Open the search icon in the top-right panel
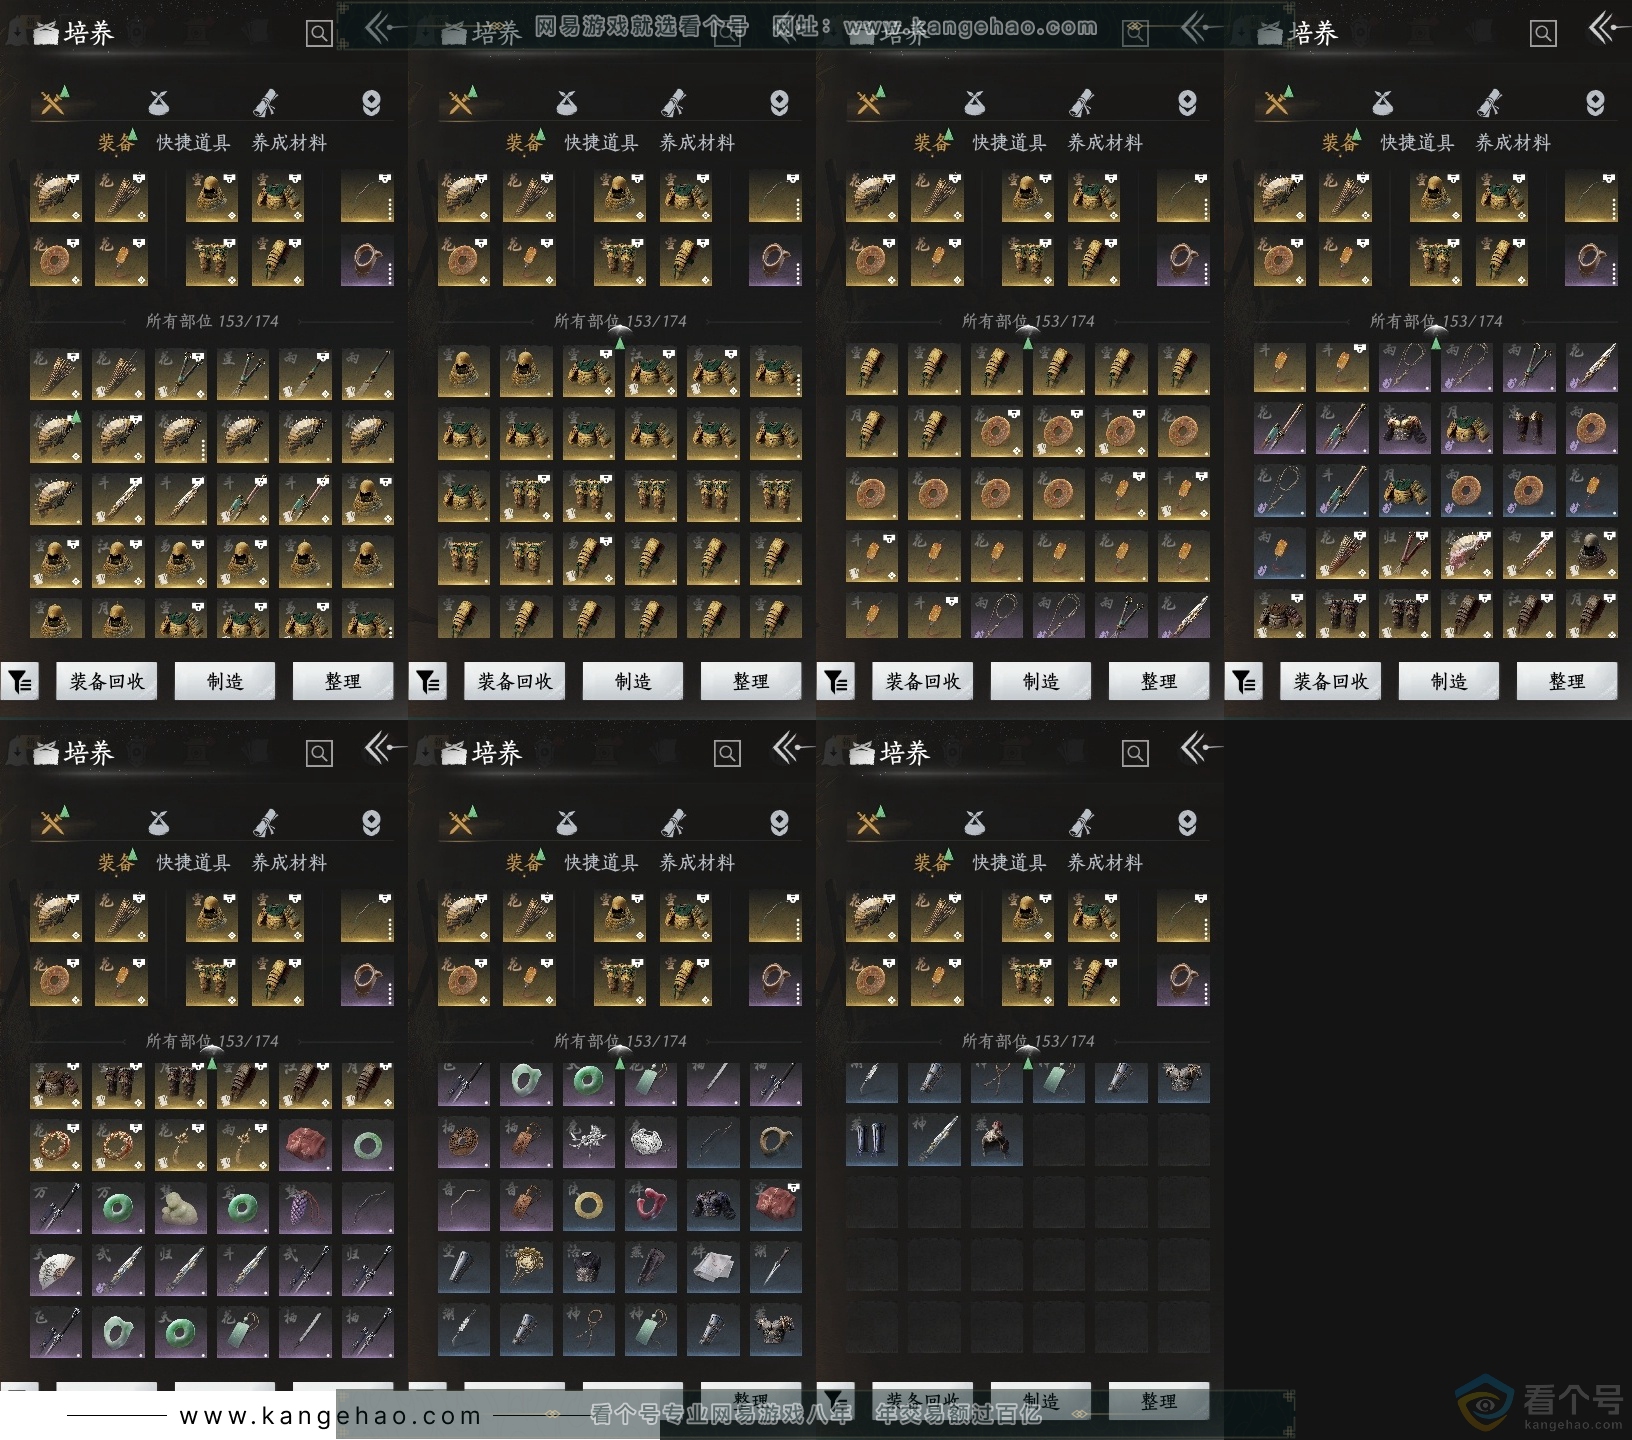Image resolution: width=1632 pixels, height=1440 pixels. [1543, 34]
